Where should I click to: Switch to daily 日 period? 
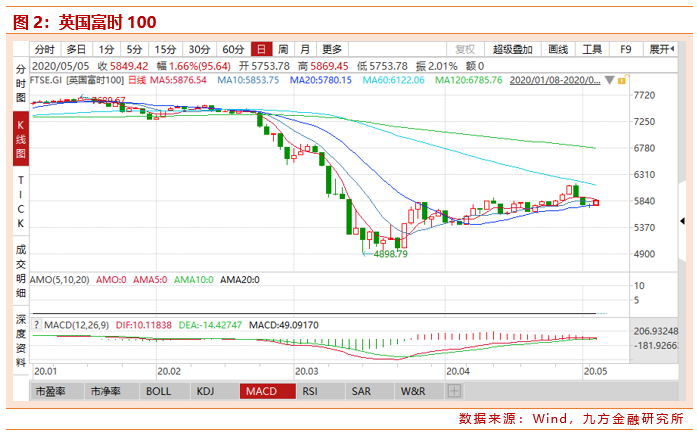coord(261,49)
